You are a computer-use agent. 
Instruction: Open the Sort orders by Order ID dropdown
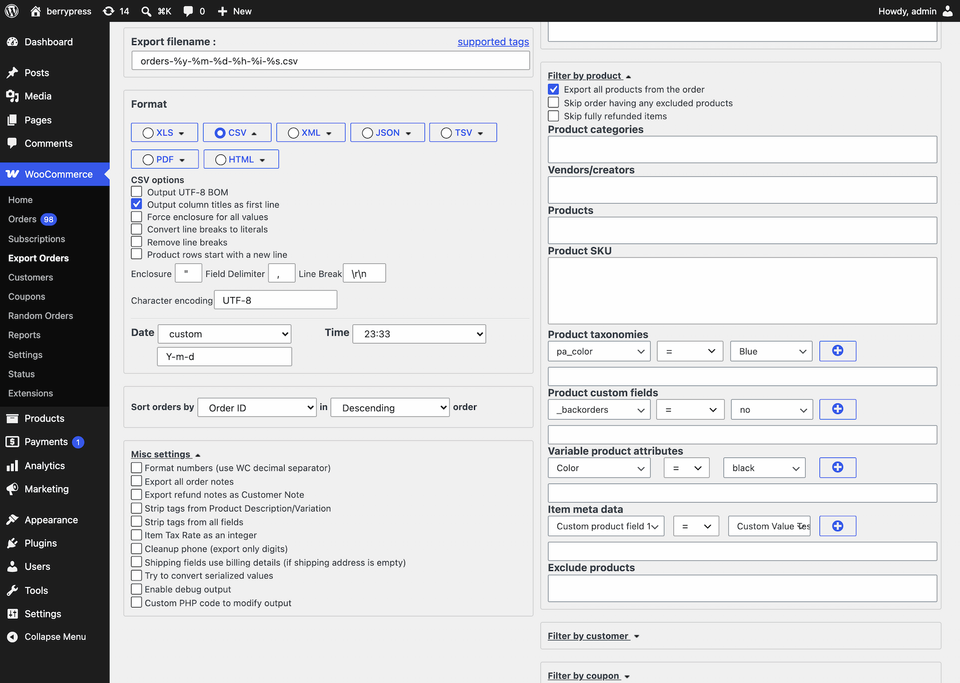tap(257, 408)
